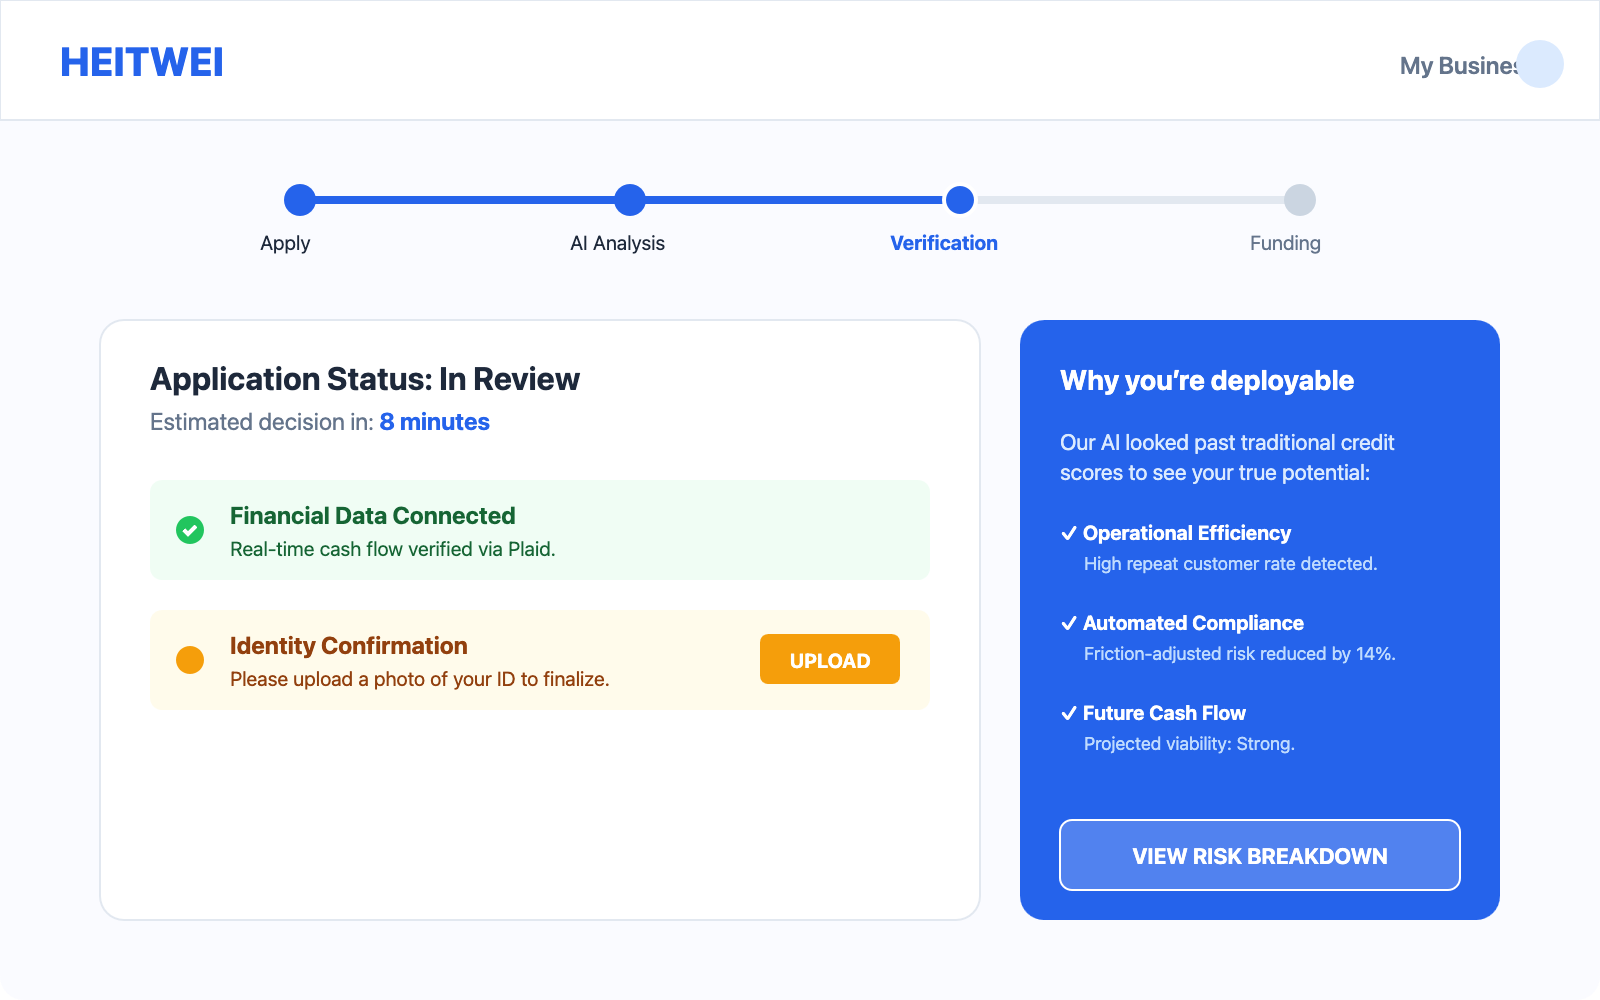Select the Funding step dot
The width and height of the screenshot is (1600, 1000).
[x=1300, y=200]
